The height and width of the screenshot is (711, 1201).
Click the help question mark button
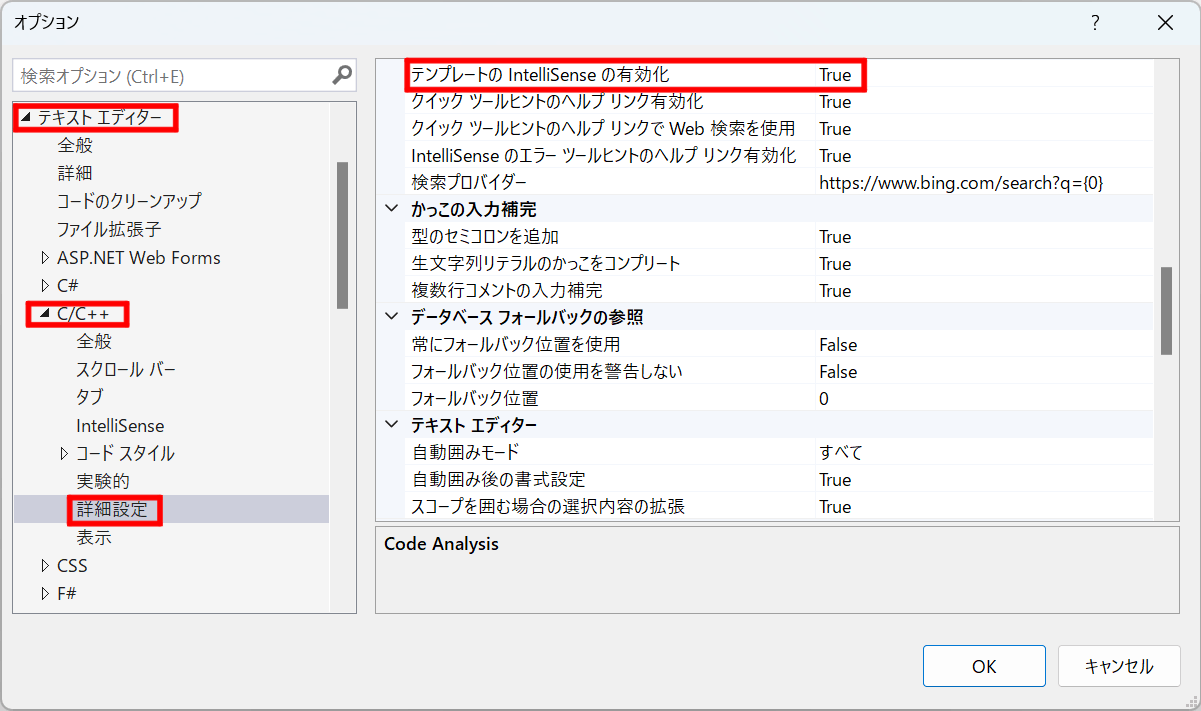pyautogui.click(x=1096, y=22)
